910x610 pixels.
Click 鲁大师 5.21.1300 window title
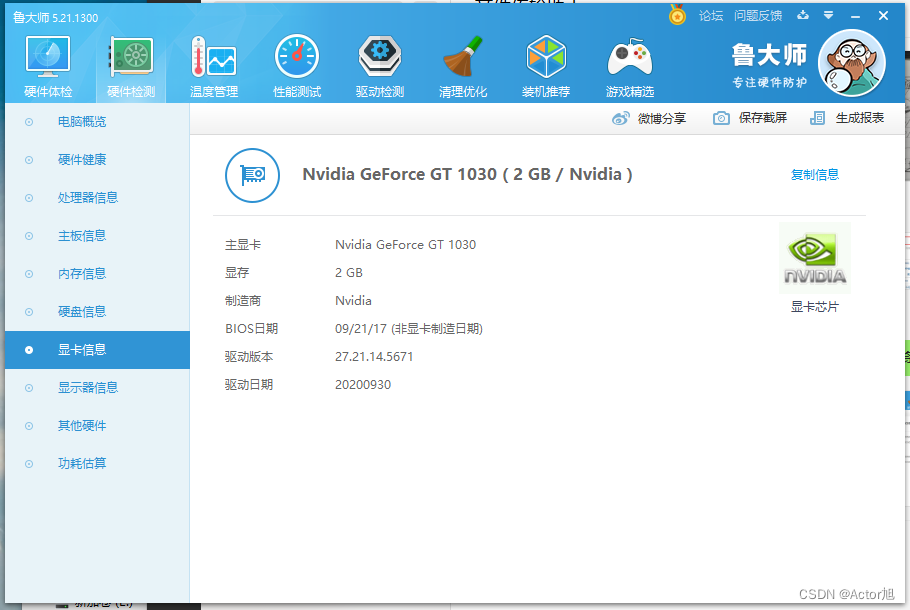pyautogui.click(x=55, y=18)
